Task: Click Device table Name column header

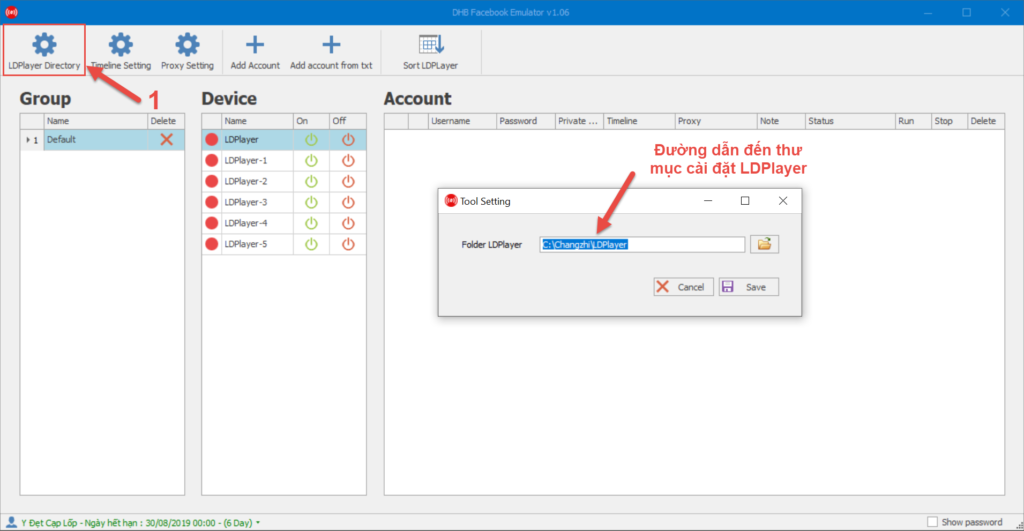Action: pyautogui.click(x=257, y=121)
